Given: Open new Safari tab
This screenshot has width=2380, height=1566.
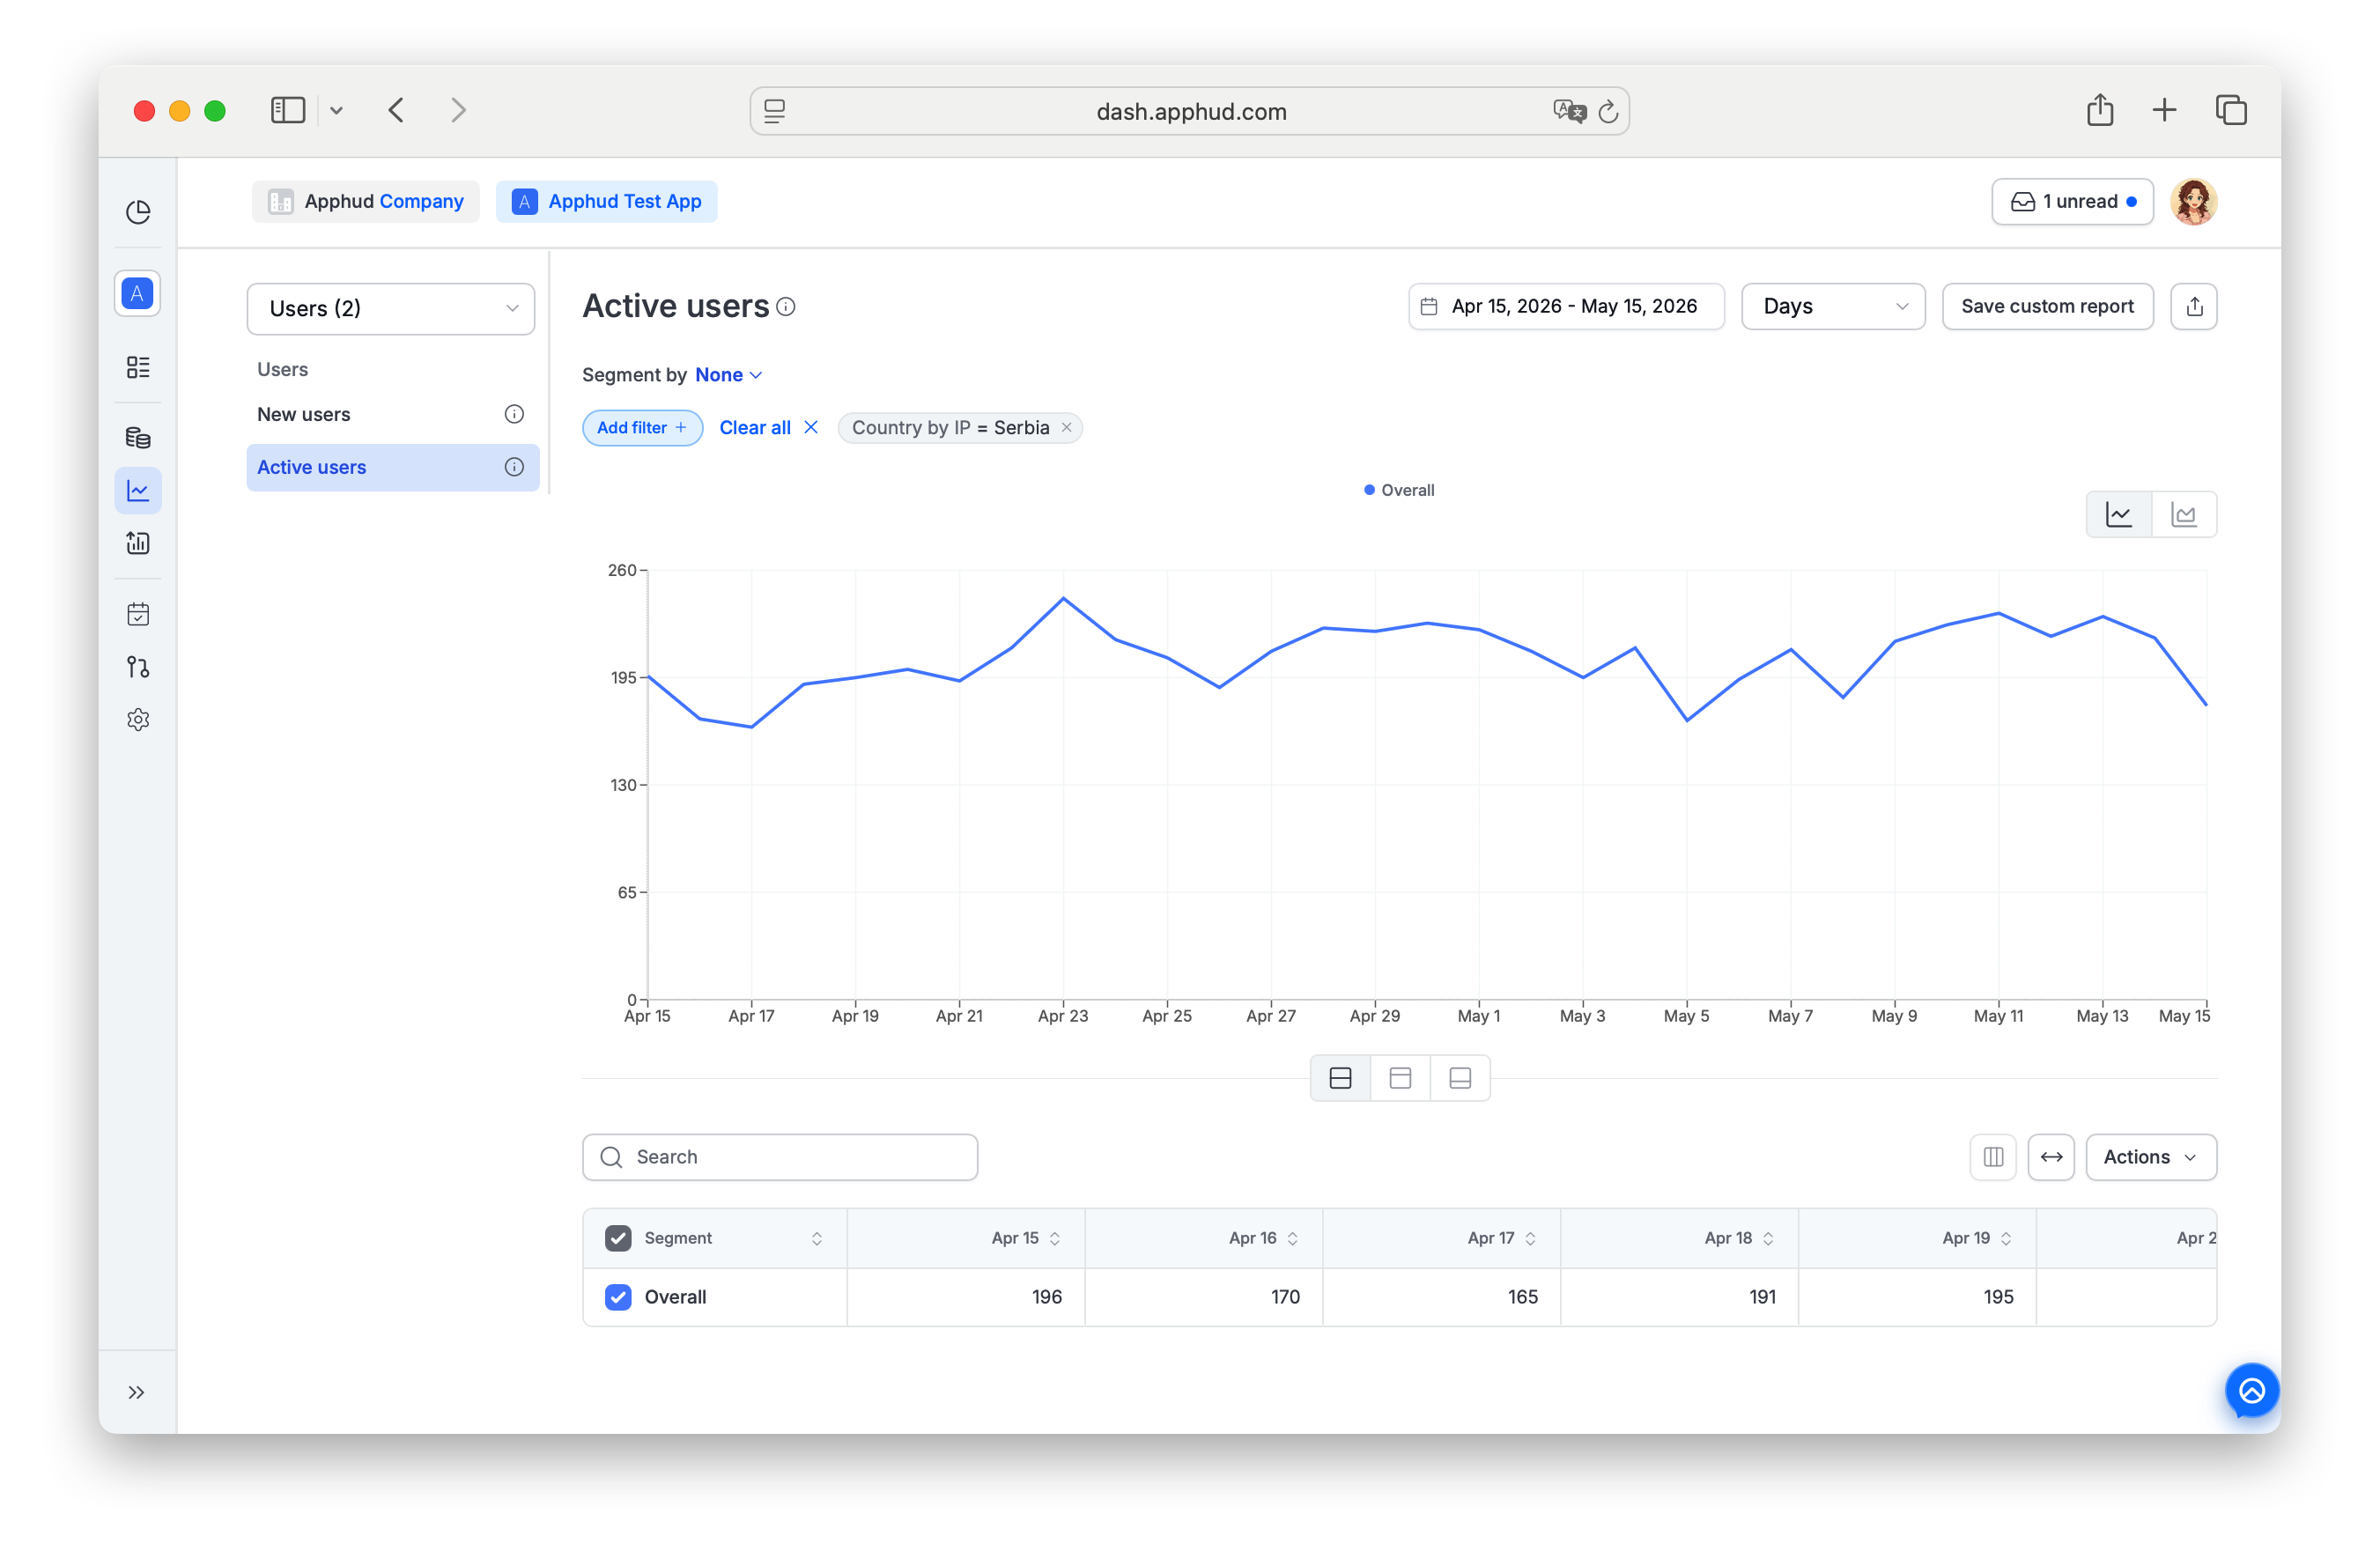Looking at the screenshot, I should (2164, 110).
